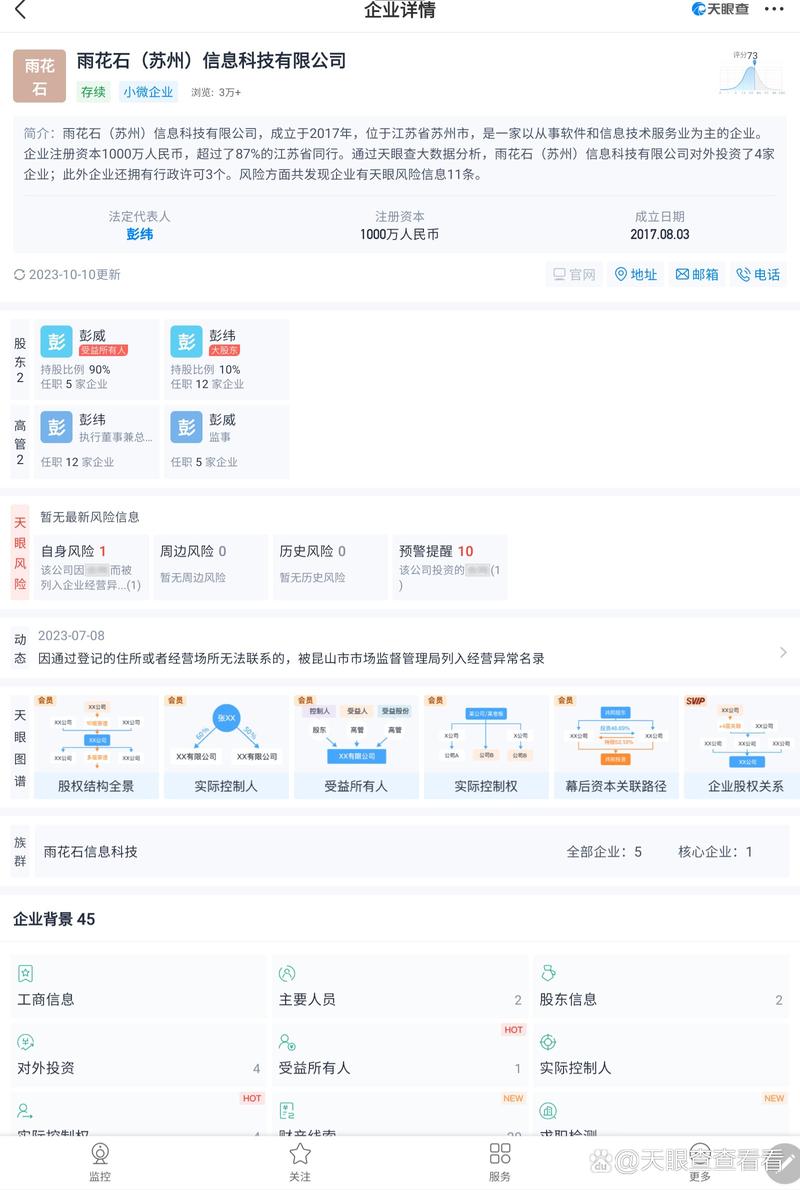This screenshot has height=1190, width=800.
Task: View the score 73 distribution chart
Action: pos(751,73)
